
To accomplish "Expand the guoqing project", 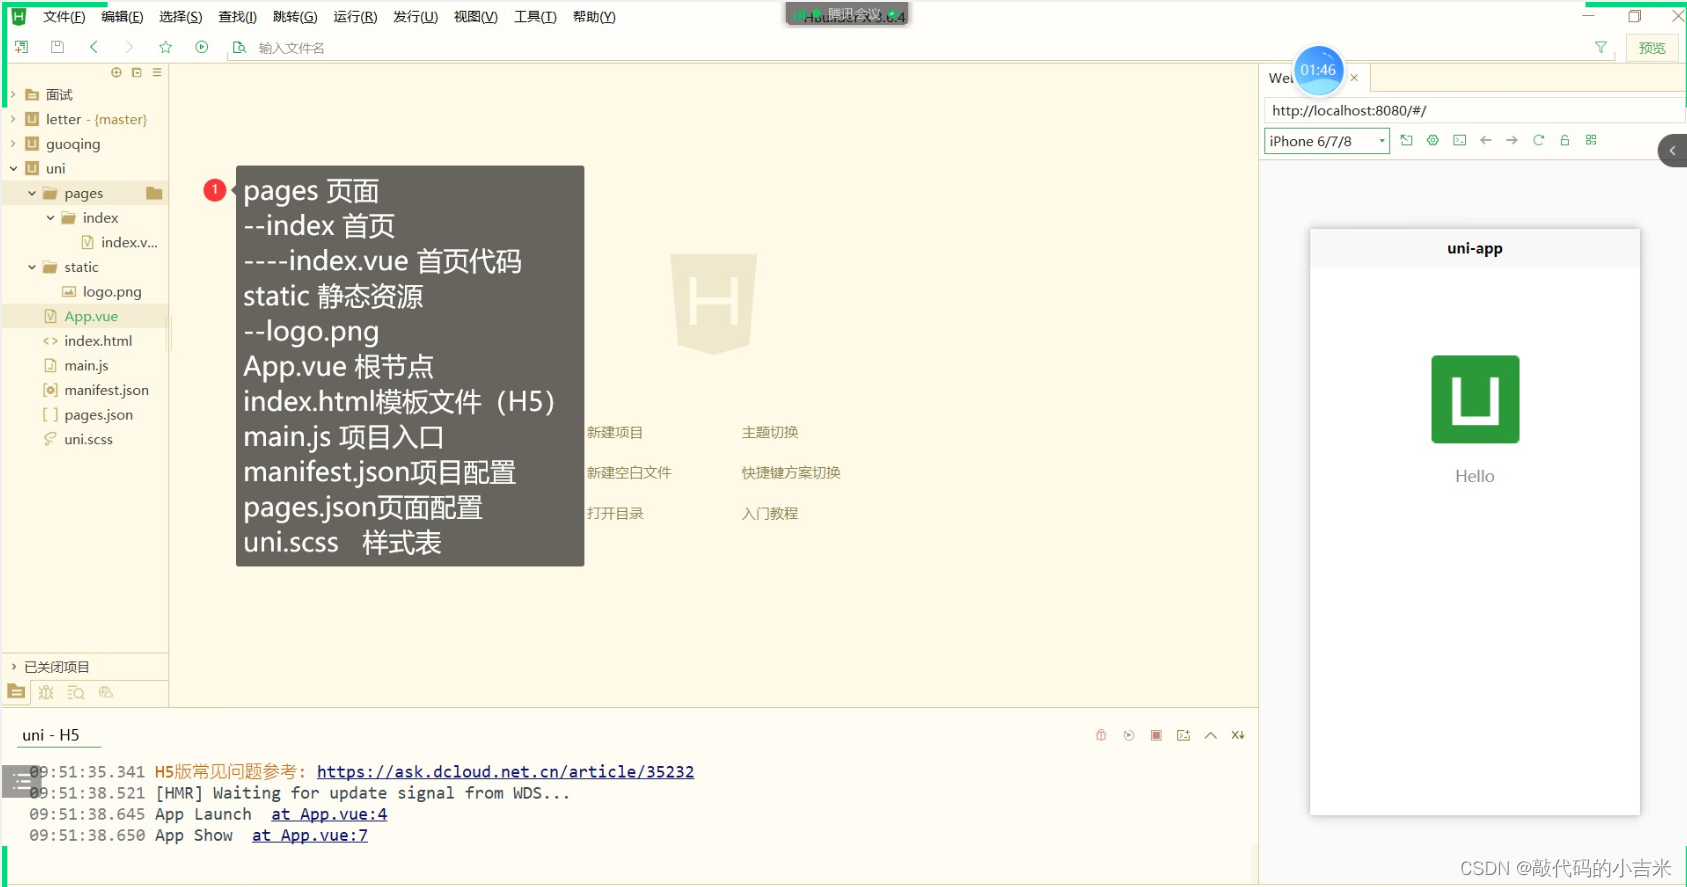I will coord(13,144).
